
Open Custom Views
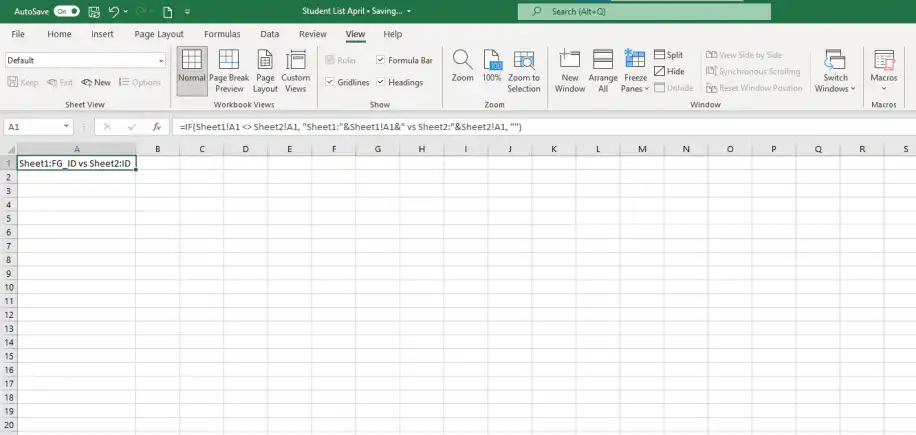point(296,71)
